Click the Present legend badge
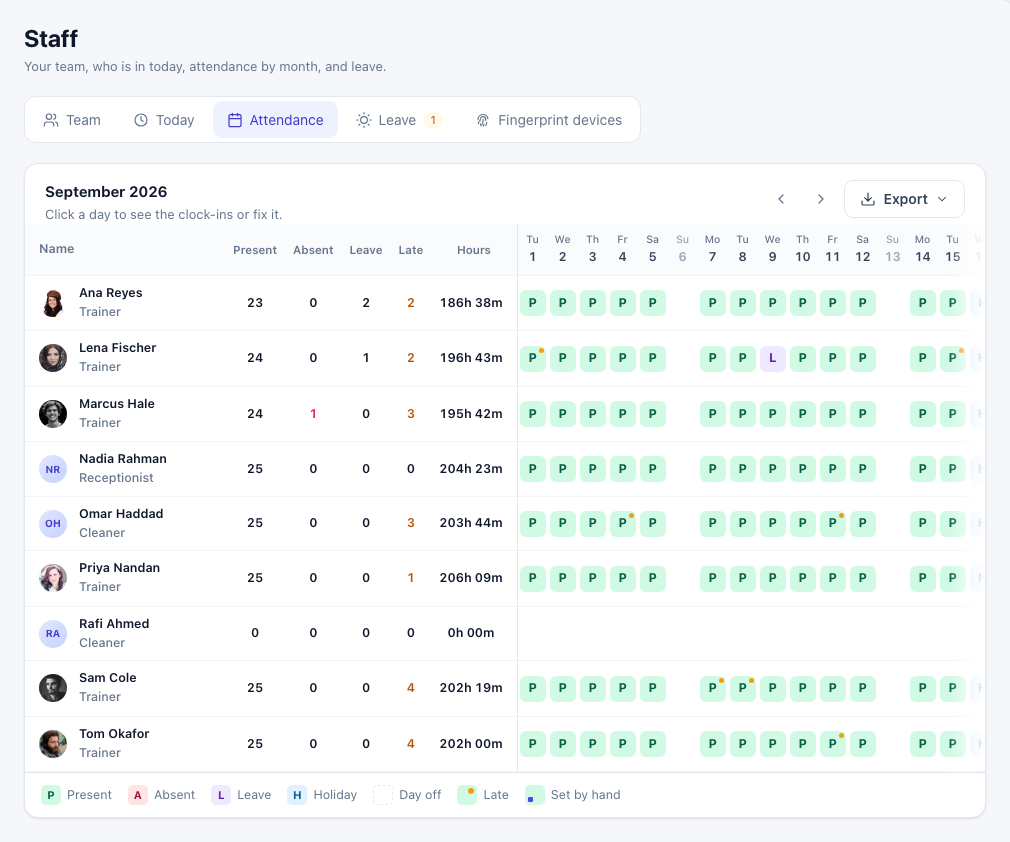This screenshot has height=842, width=1010. [x=50, y=795]
